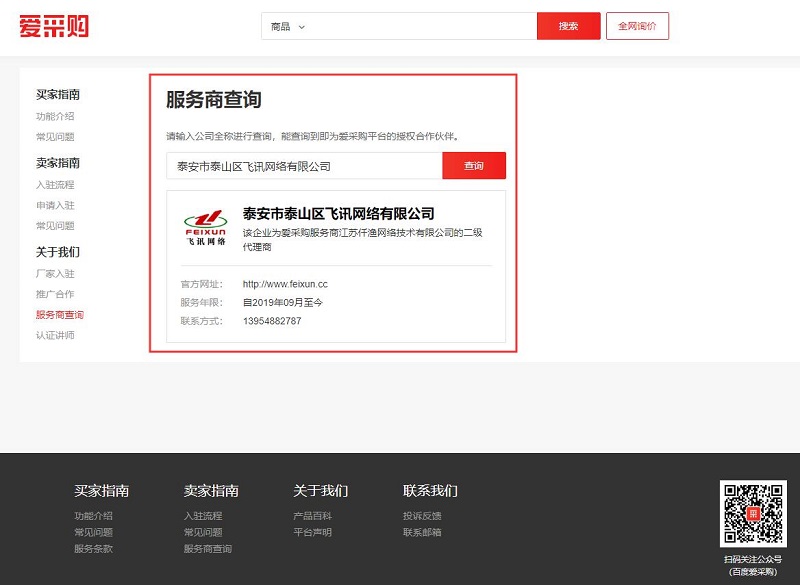Open footer 产品百科 link
Image resolution: width=800 pixels, height=585 pixels.
[312, 516]
